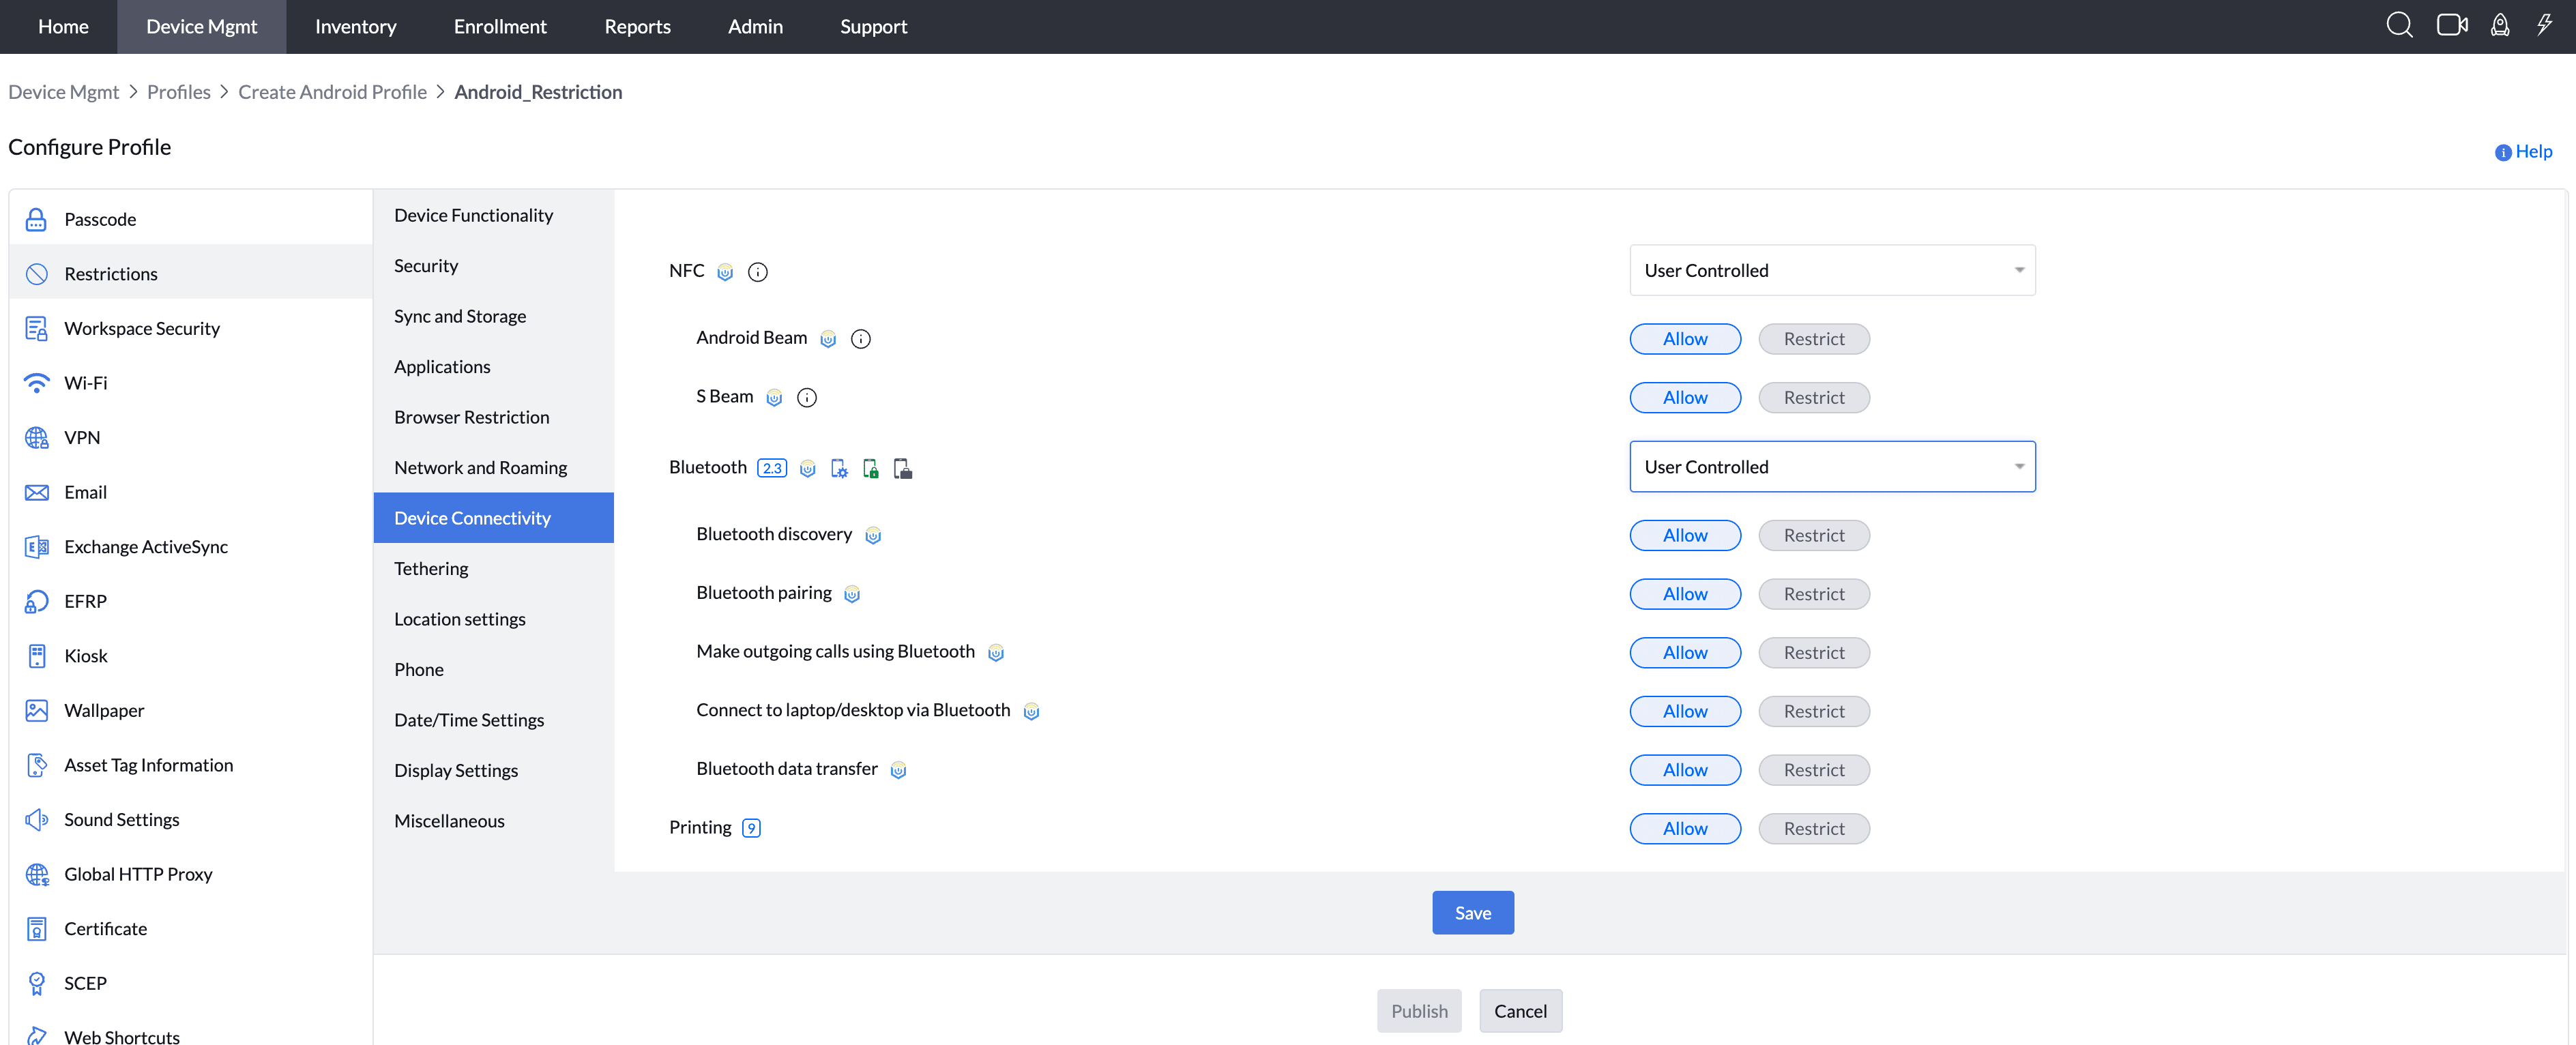Click the info icon beside Android Beam
The height and width of the screenshot is (1045, 2576).
click(x=860, y=339)
